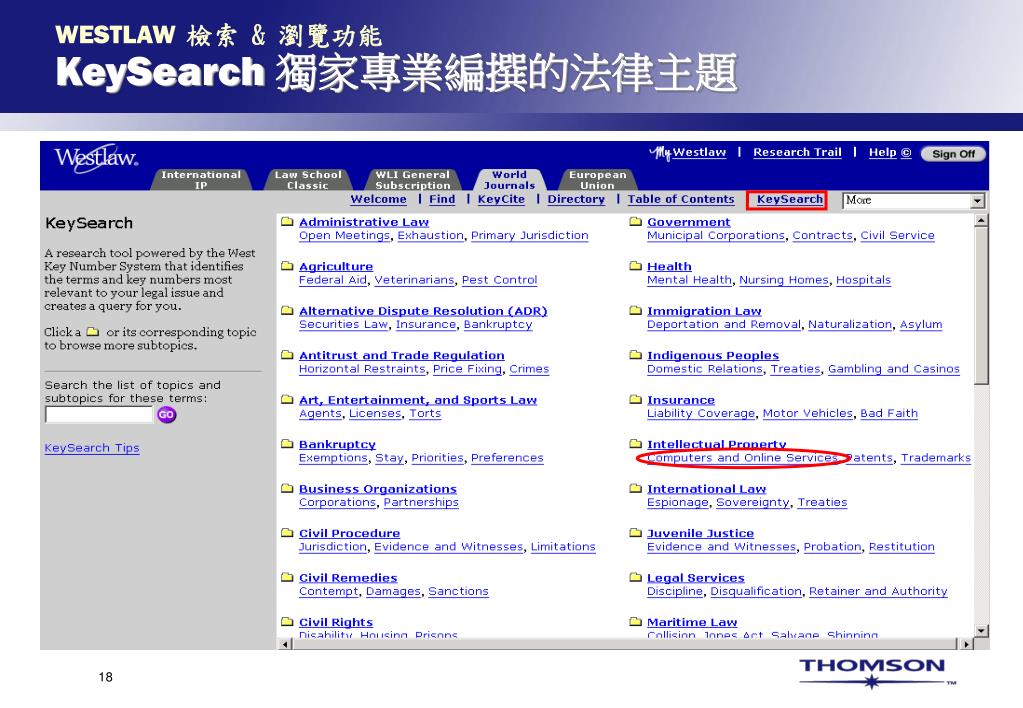Click the vertical scrollbar up arrow

point(981,221)
